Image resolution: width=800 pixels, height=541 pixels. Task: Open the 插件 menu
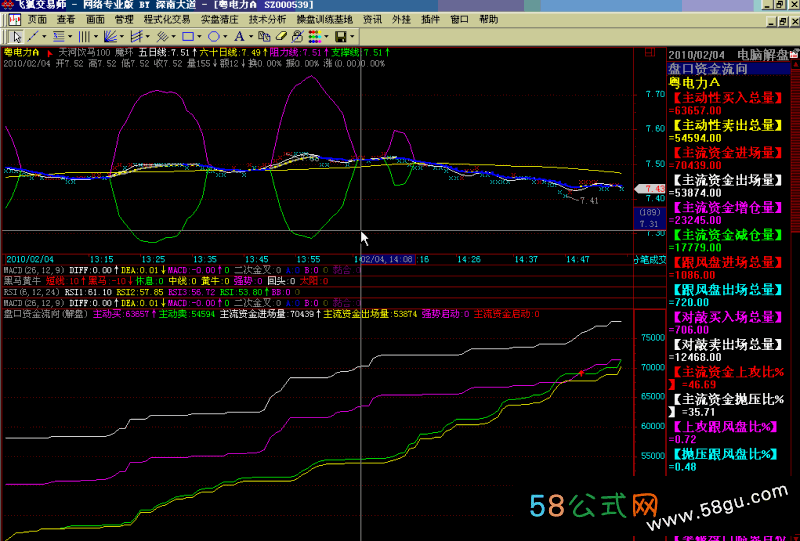coord(431,20)
